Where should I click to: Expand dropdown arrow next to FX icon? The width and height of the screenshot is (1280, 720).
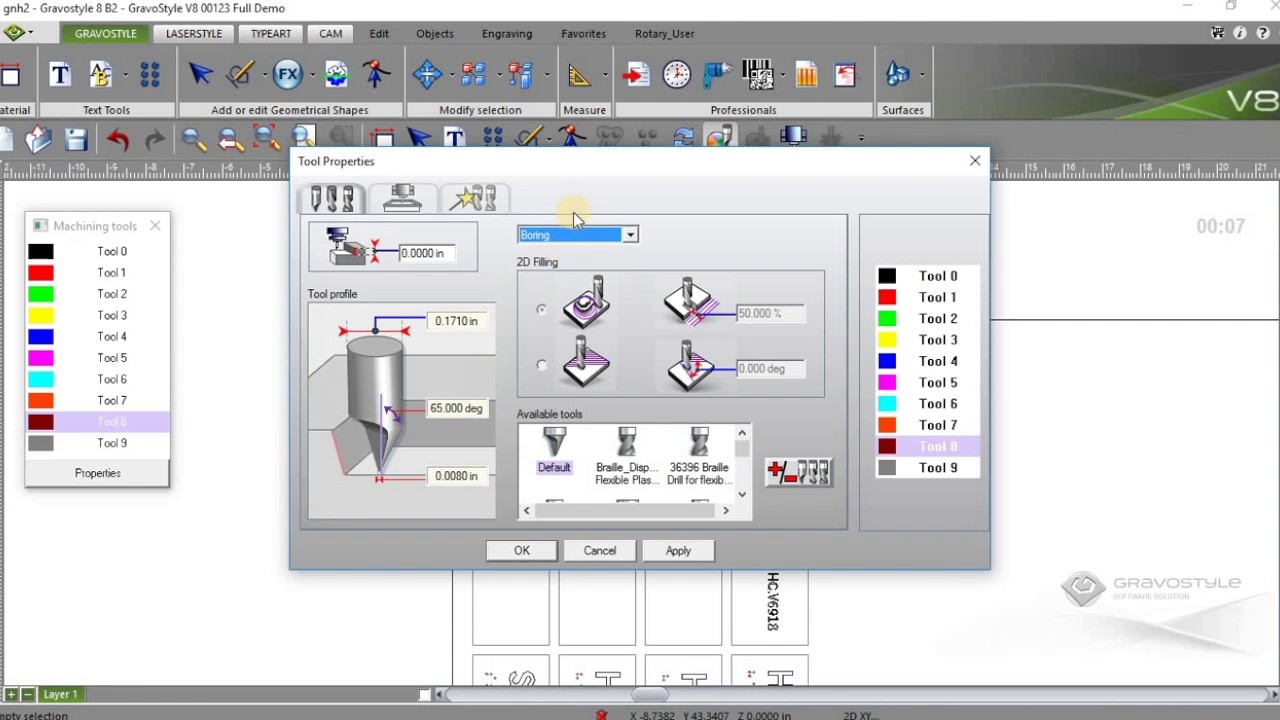pyautogui.click(x=311, y=75)
